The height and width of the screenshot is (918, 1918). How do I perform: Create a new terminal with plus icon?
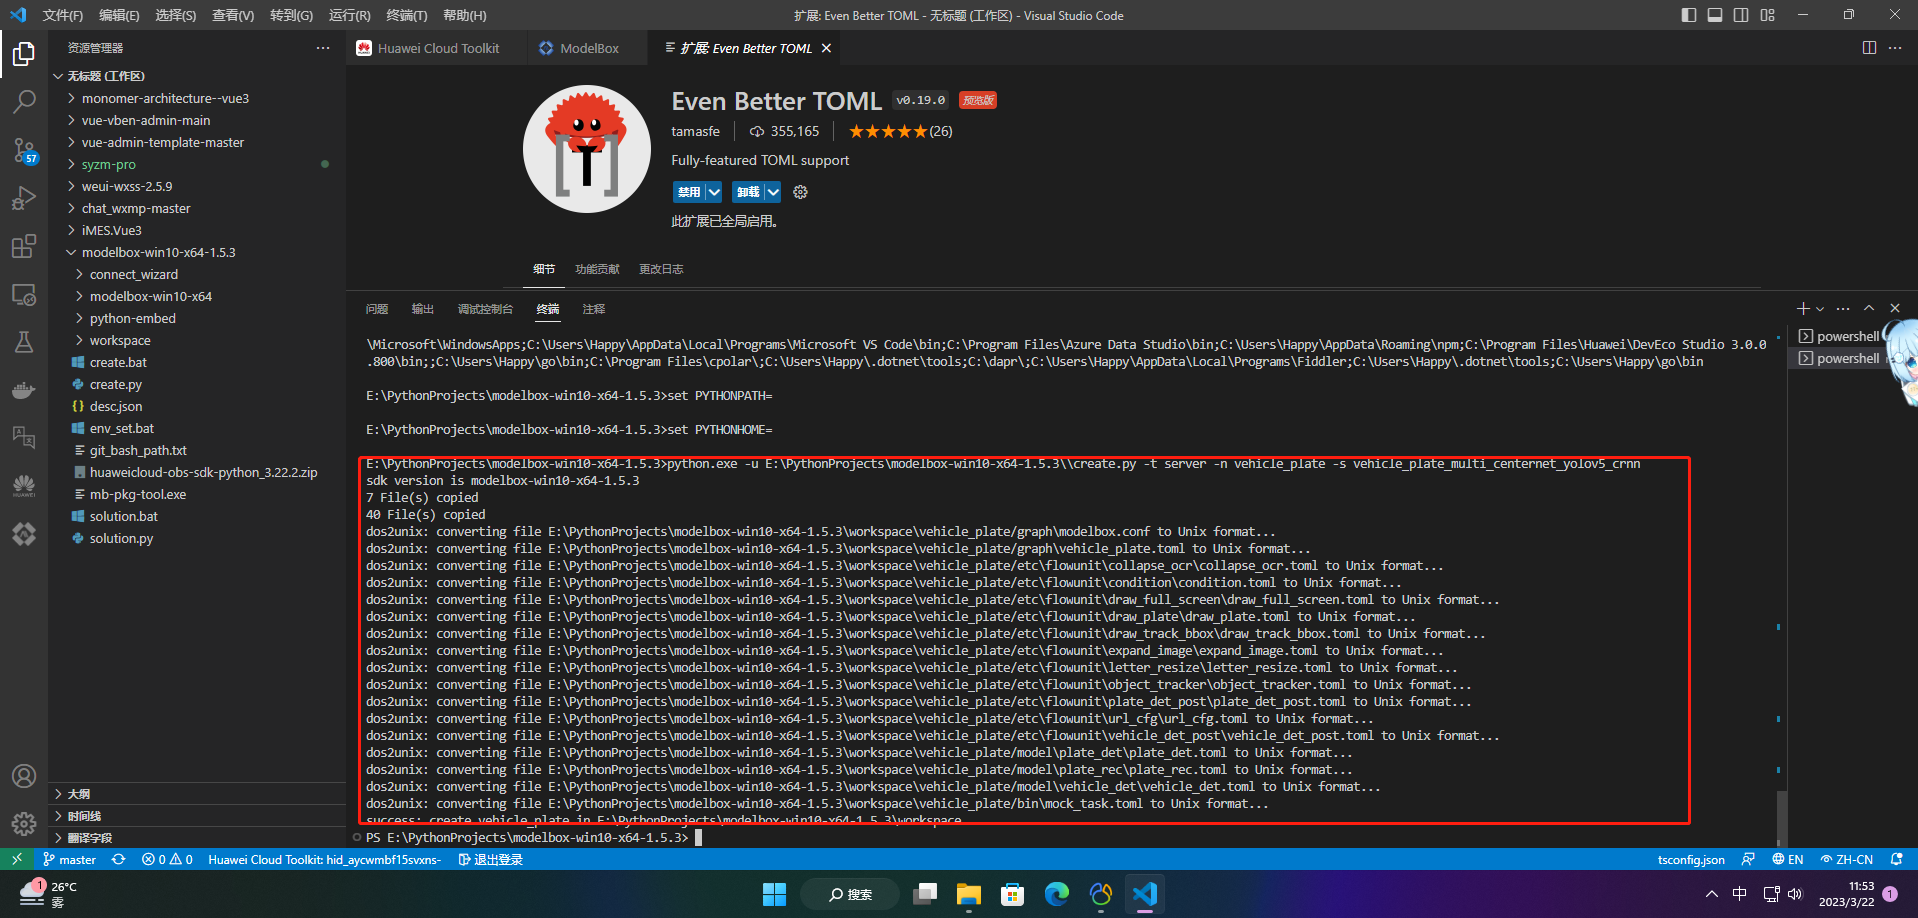(x=1803, y=308)
